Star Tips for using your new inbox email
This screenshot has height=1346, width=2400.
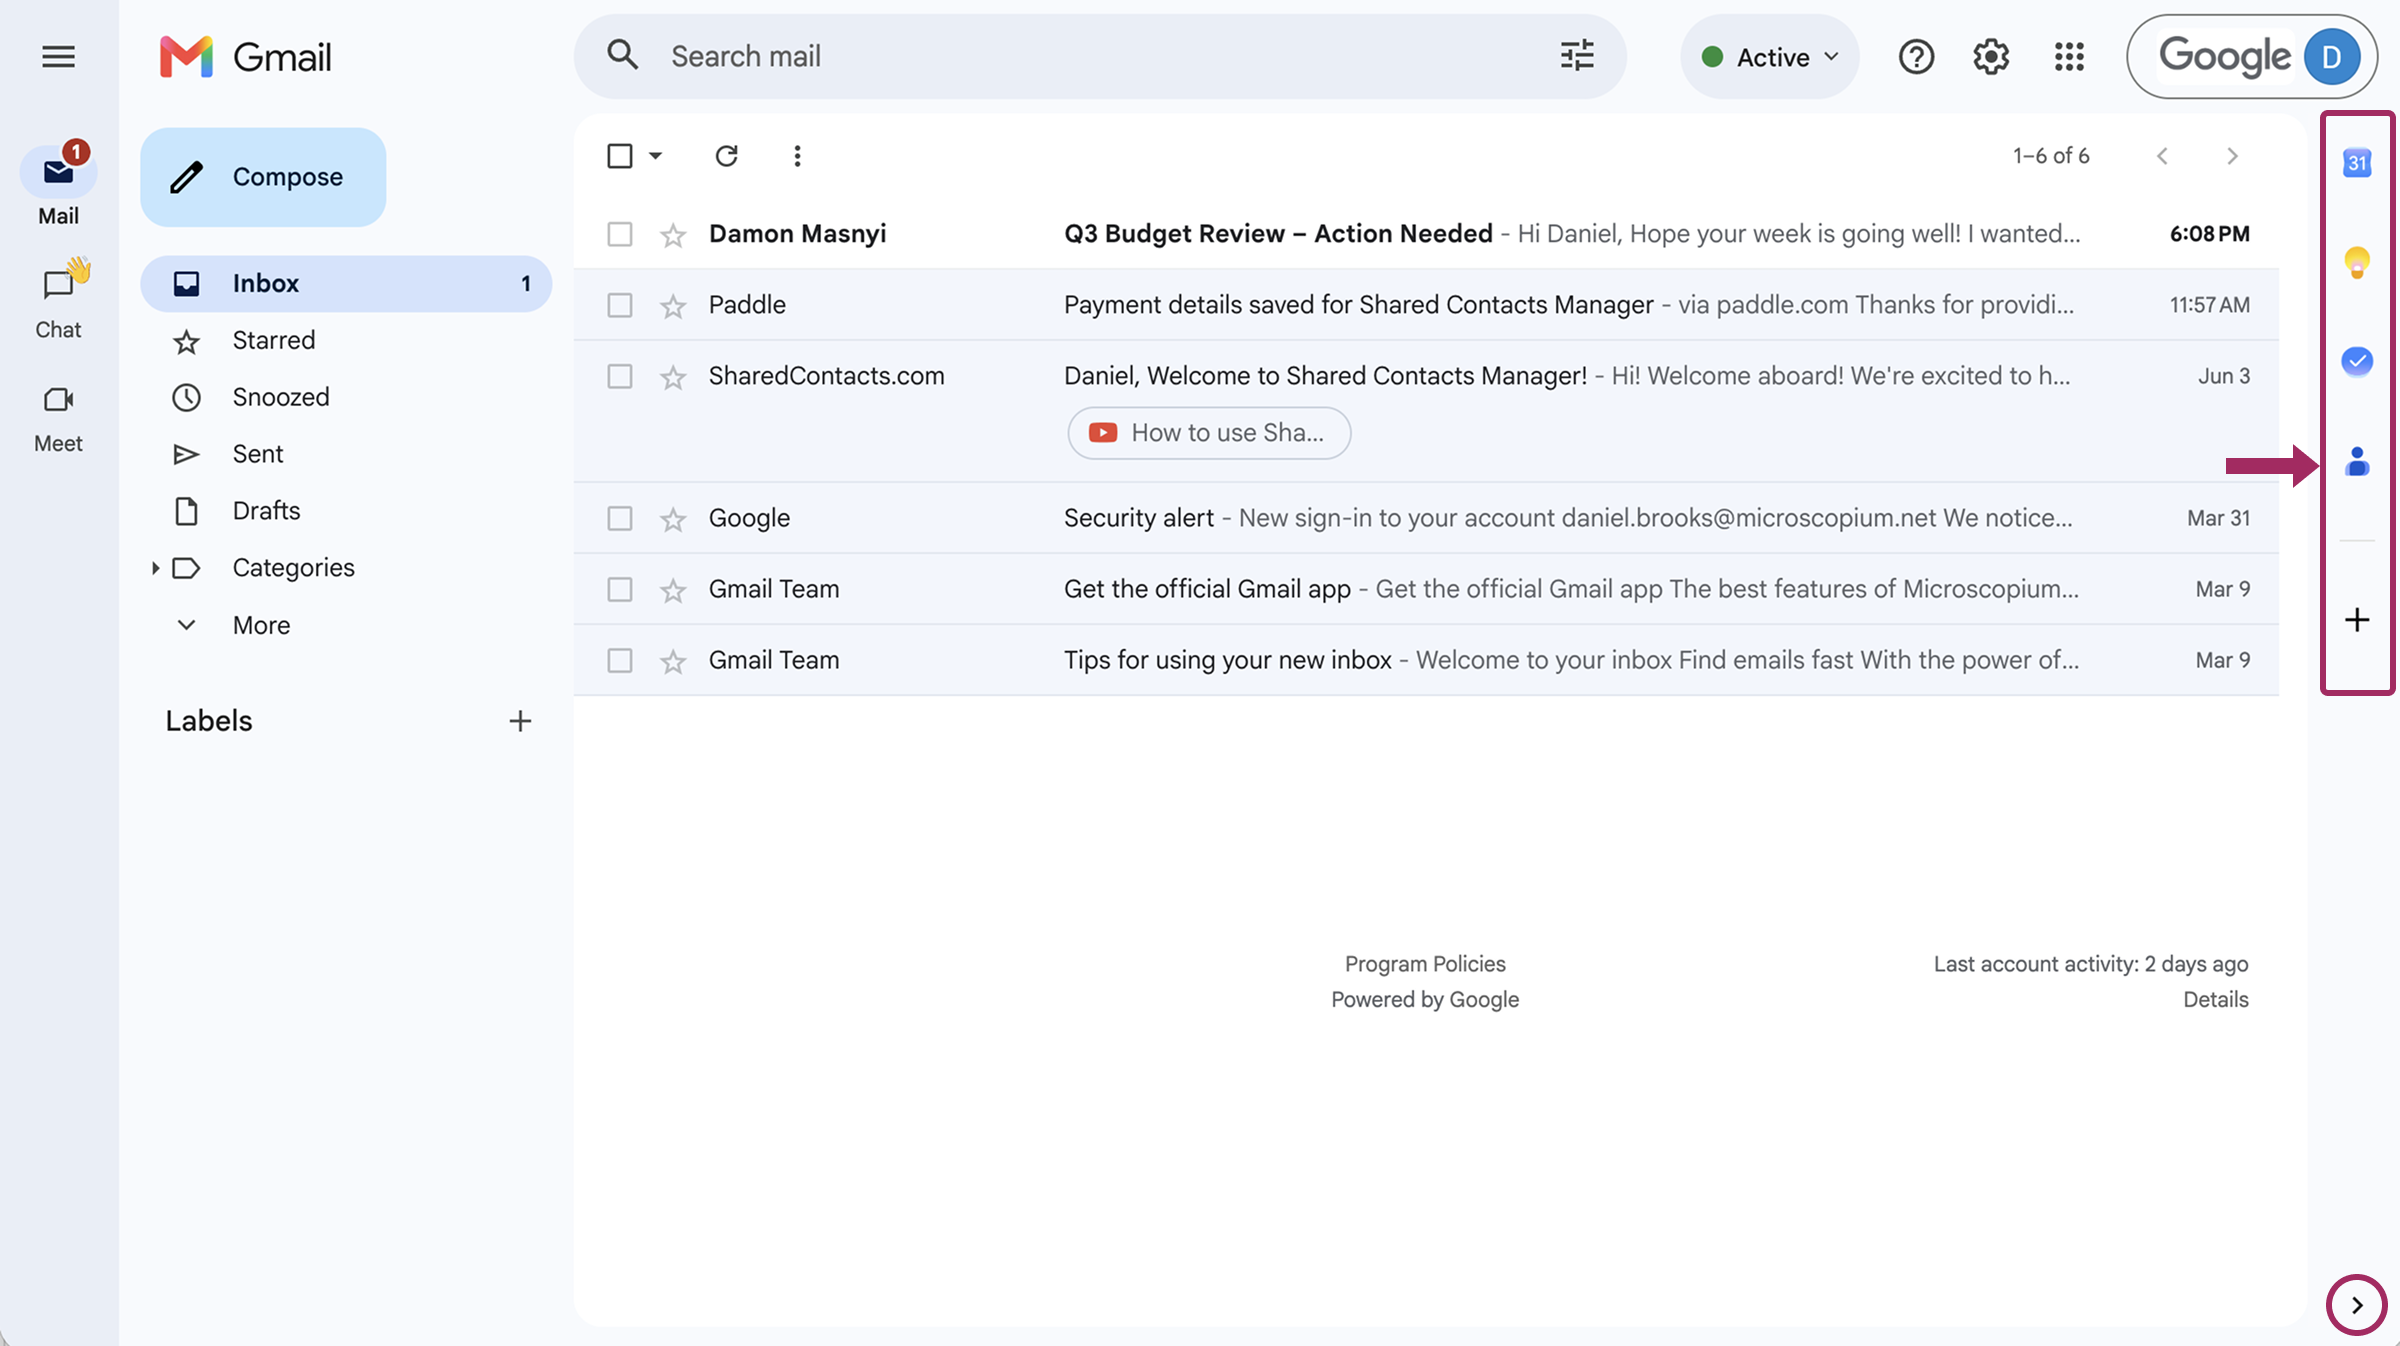pos(673,661)
